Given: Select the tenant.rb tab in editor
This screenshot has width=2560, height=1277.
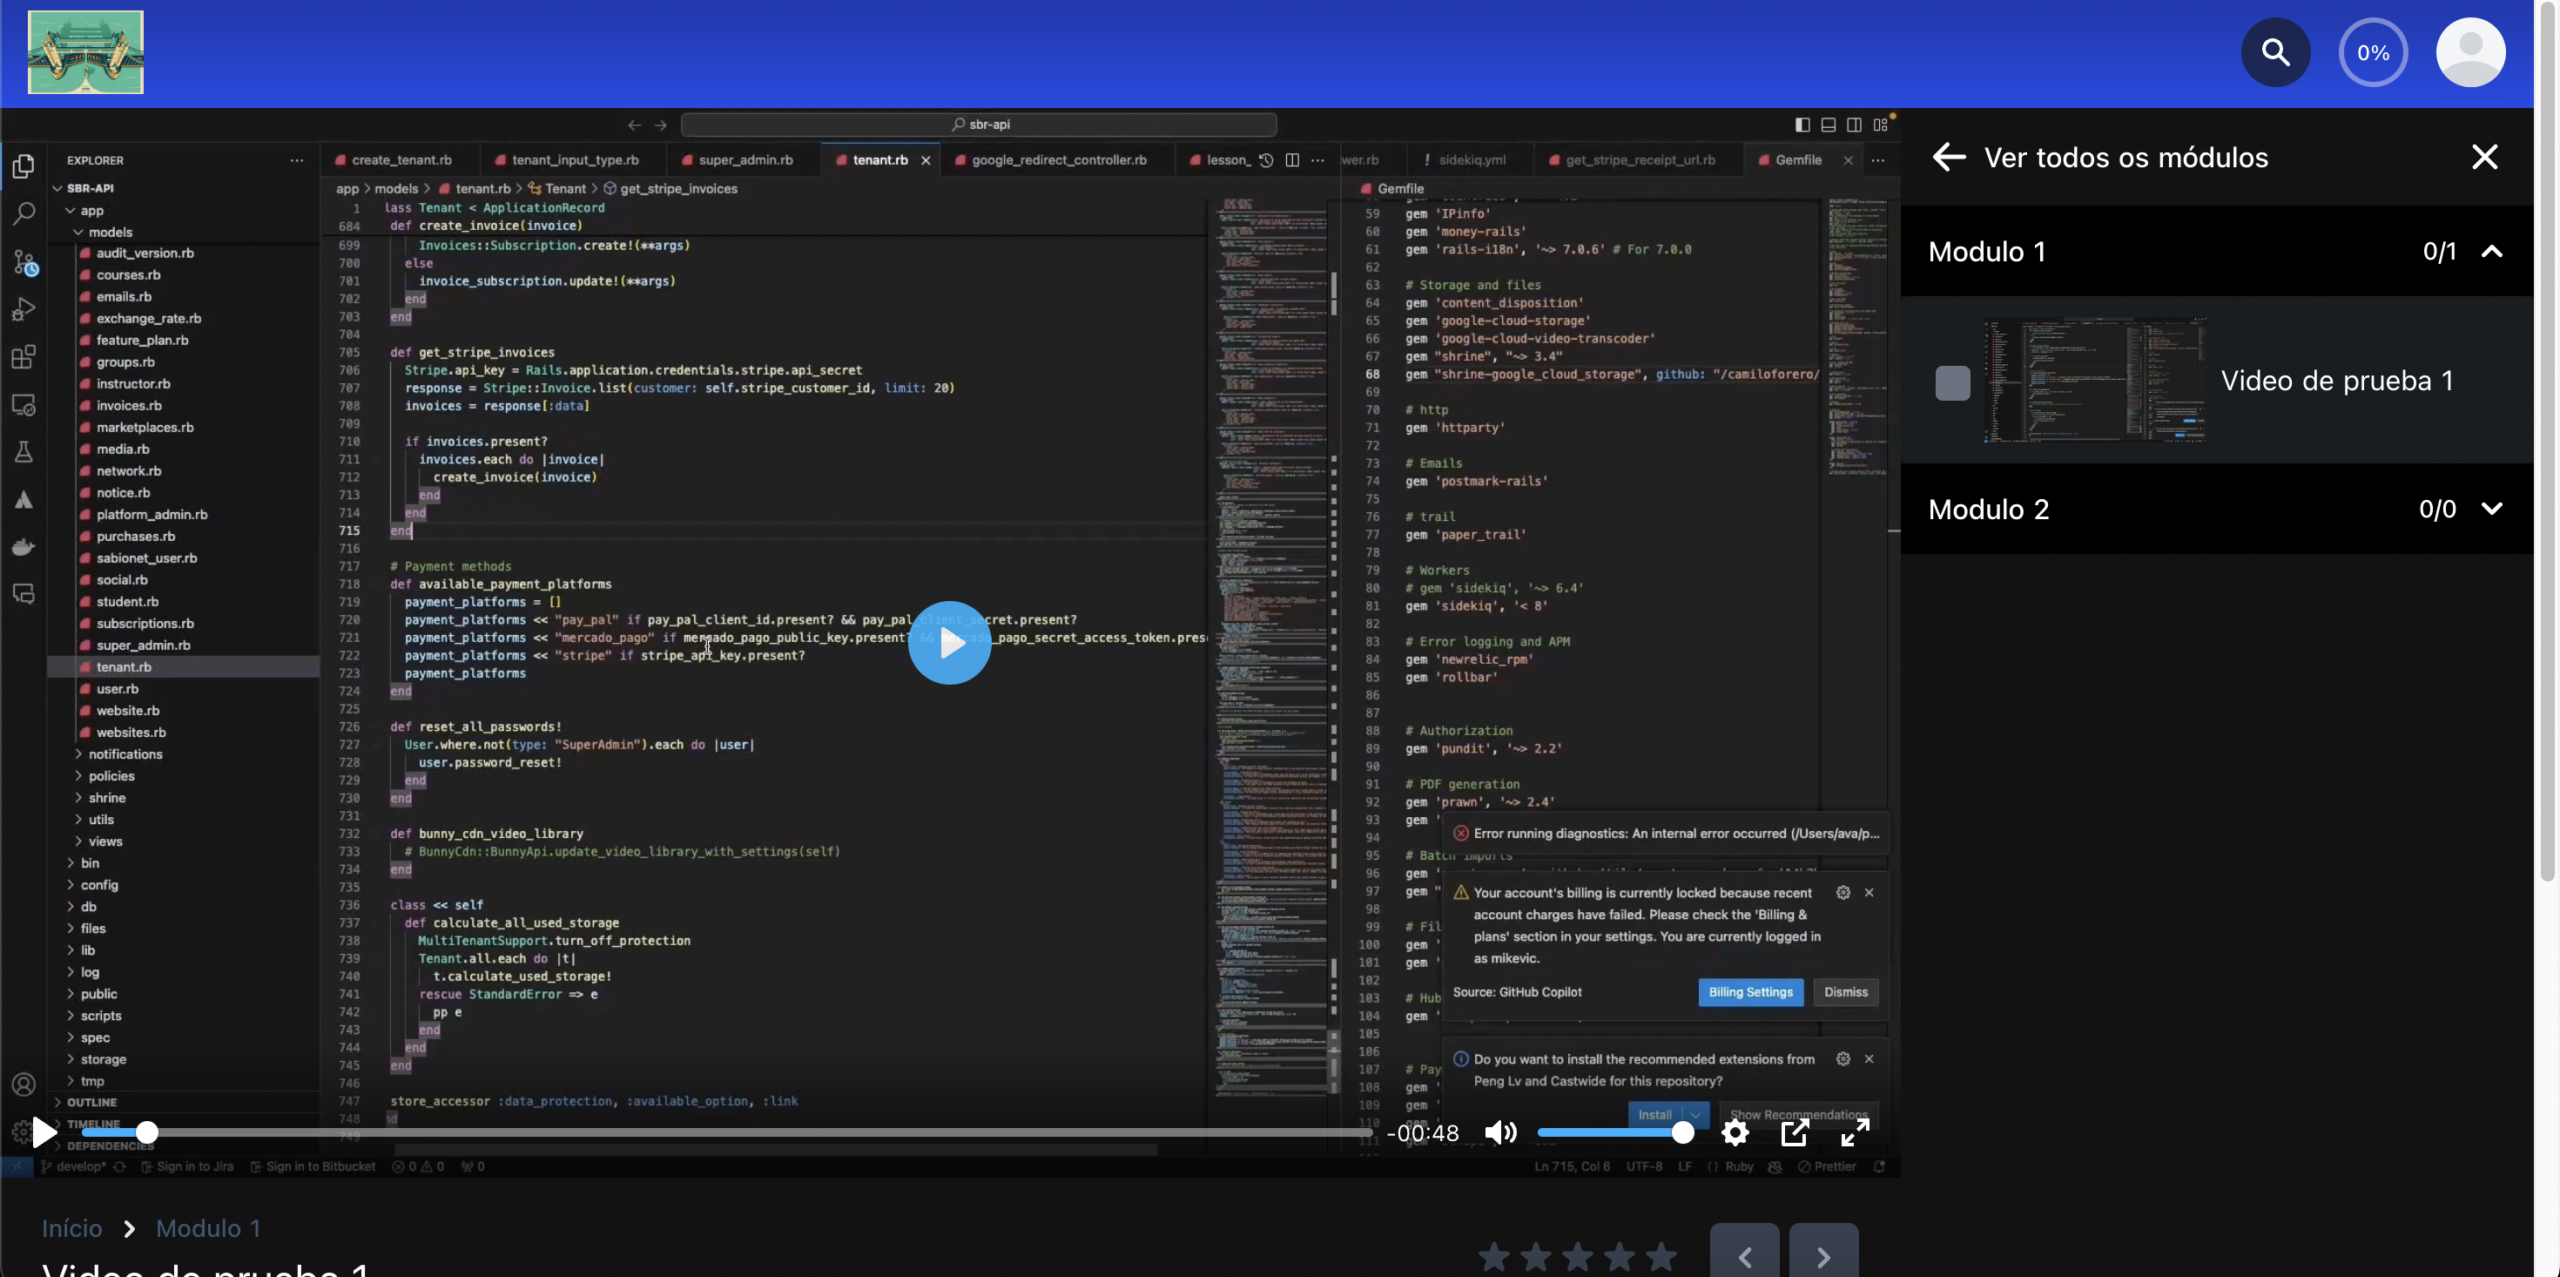Looking at the screenshot, I should [875, 160].
